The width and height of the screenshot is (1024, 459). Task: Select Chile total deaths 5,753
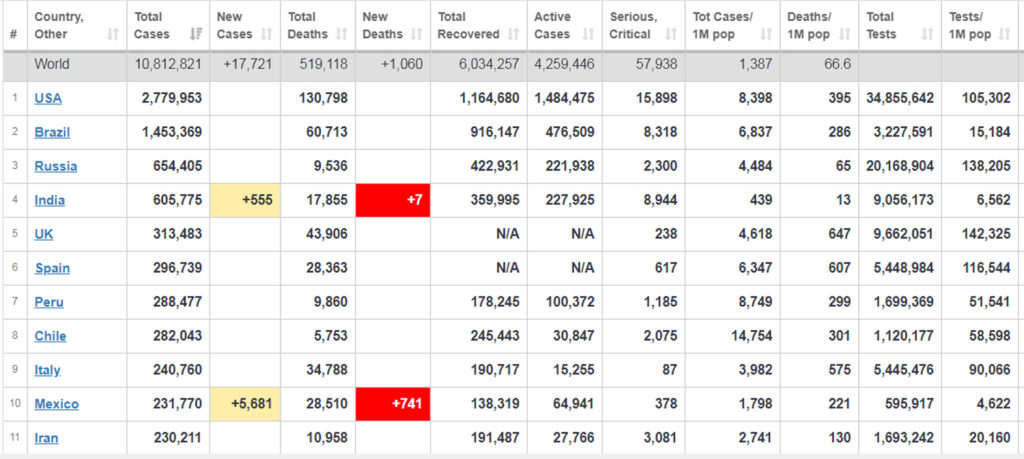(330, 336)
